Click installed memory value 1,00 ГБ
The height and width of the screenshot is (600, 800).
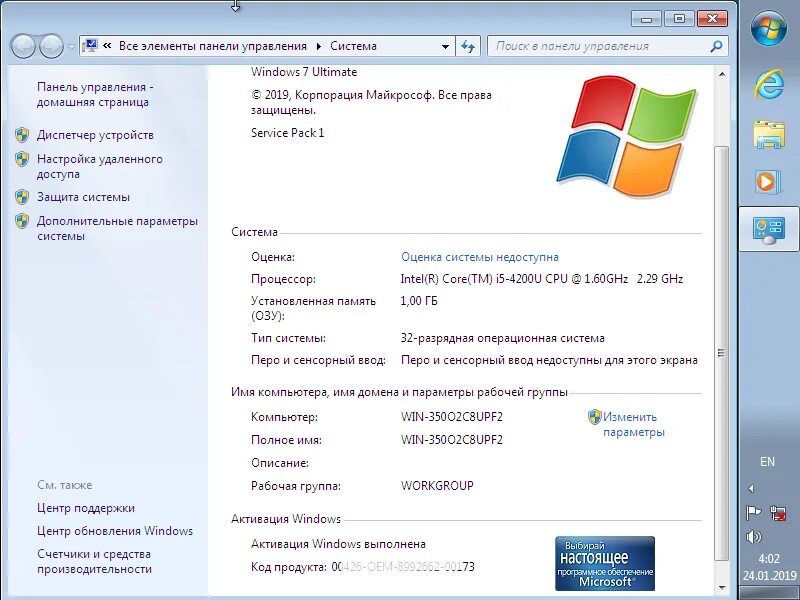pyautogui.click(x=419, y=301)
